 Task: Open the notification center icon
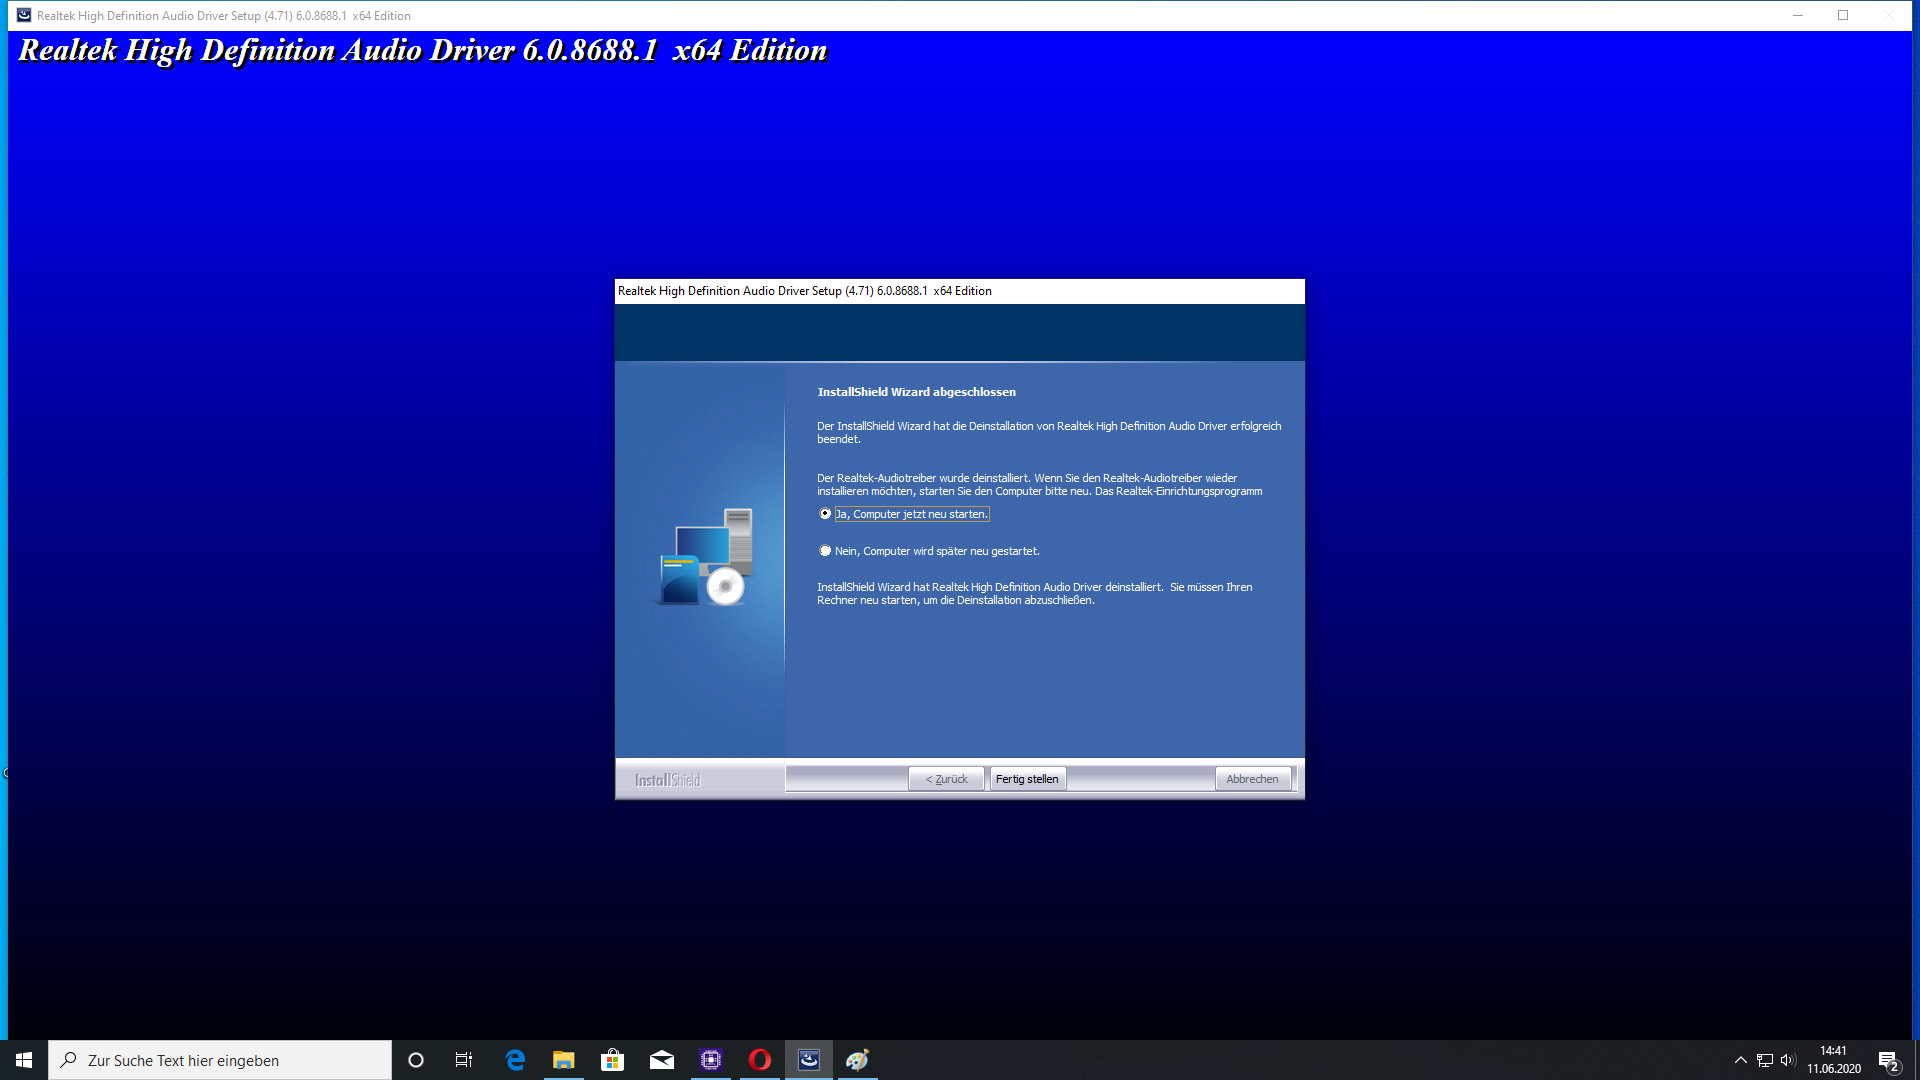click(1888, 1060)
